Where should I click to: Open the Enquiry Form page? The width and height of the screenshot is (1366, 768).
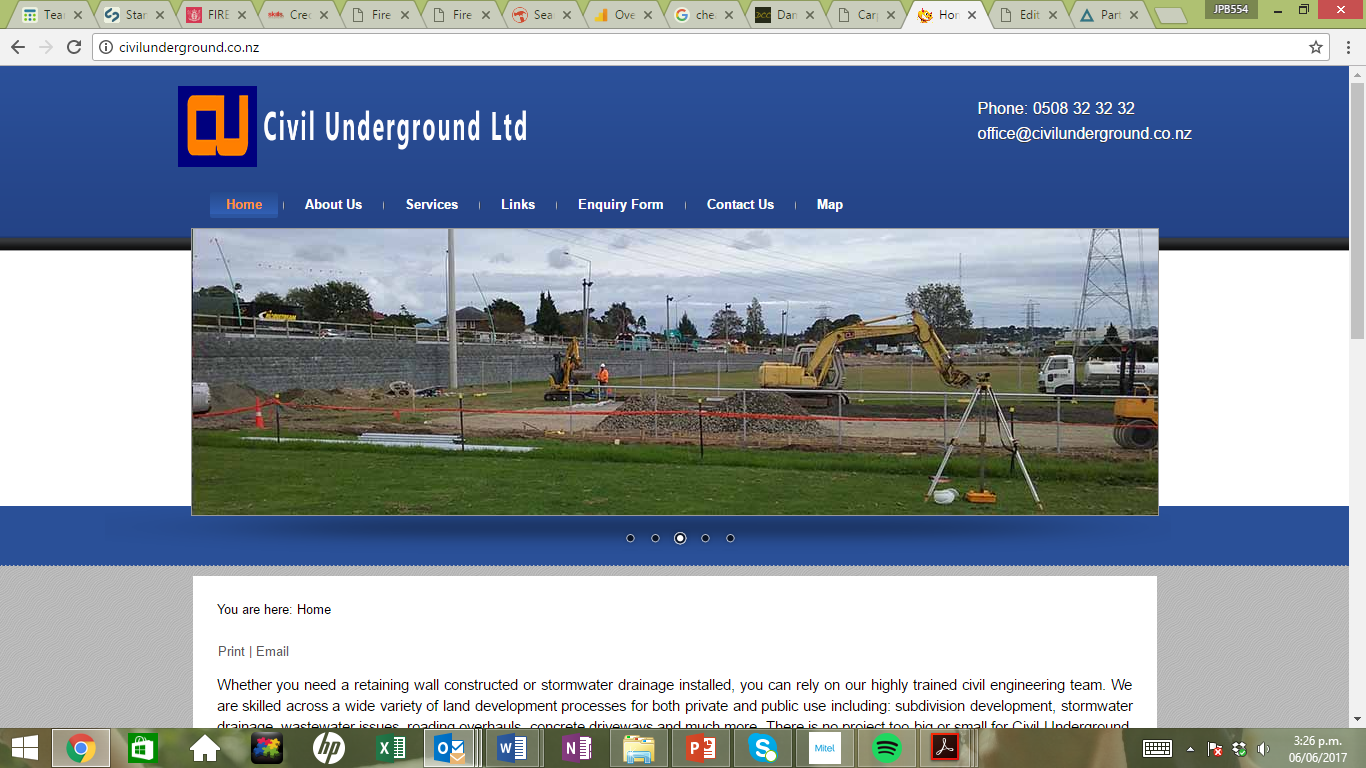(620, 204)
